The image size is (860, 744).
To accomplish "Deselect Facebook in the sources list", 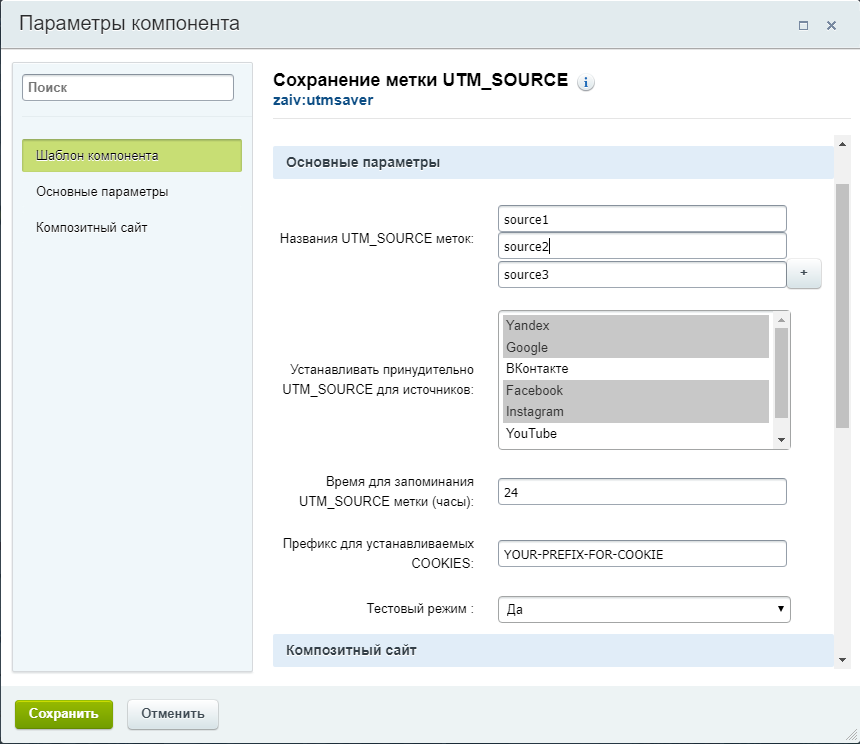I will [x=635, y=390].
